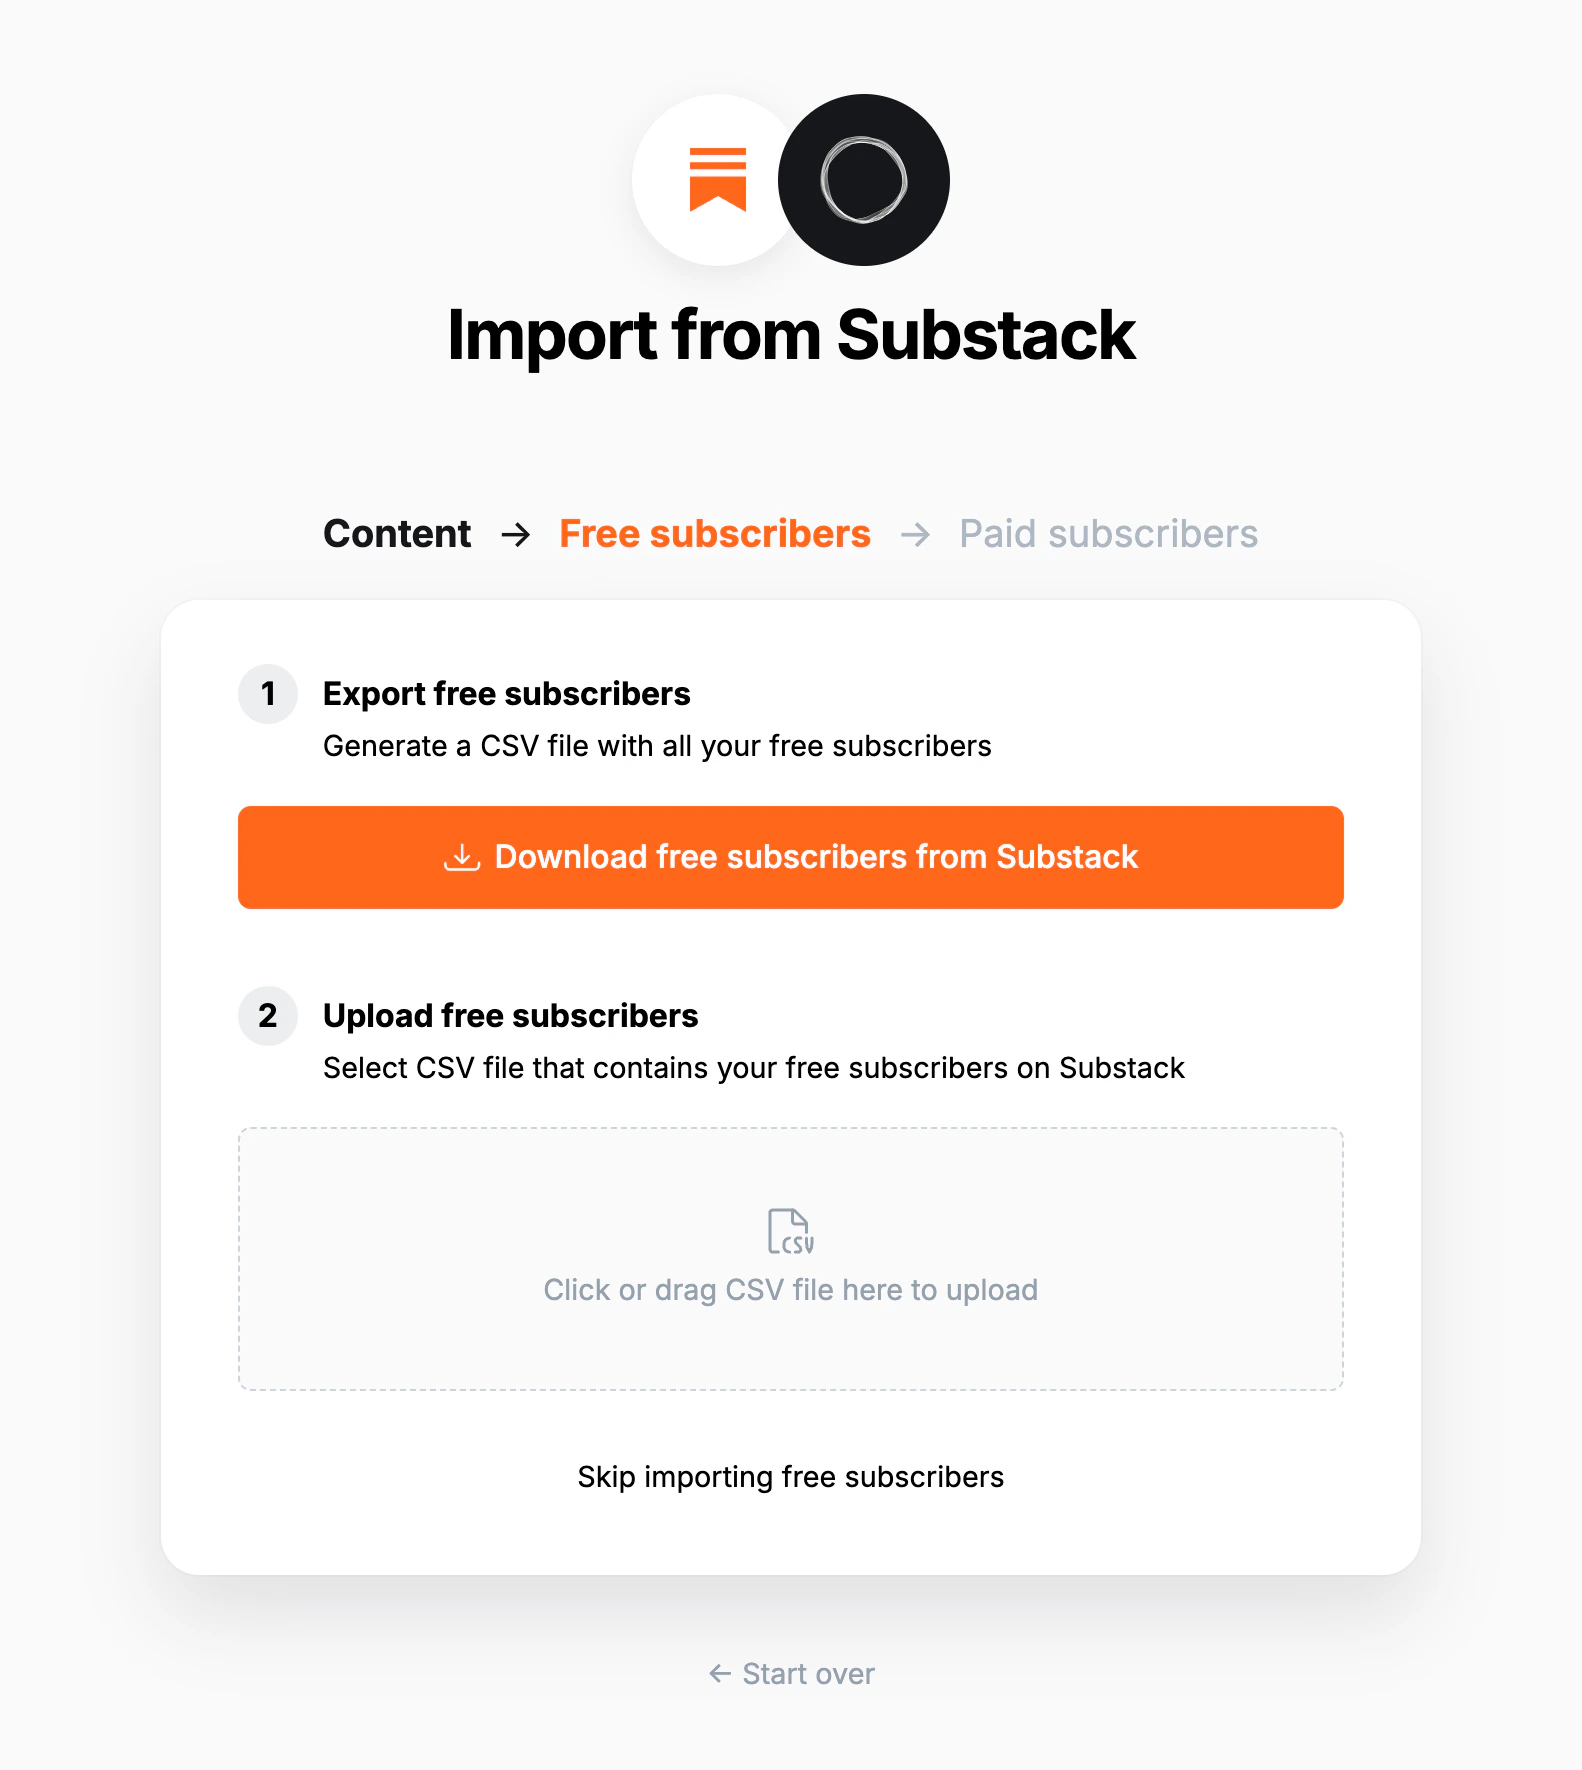Click the step 2 number badge
1582x1770 pixels.
[267, 1016]
